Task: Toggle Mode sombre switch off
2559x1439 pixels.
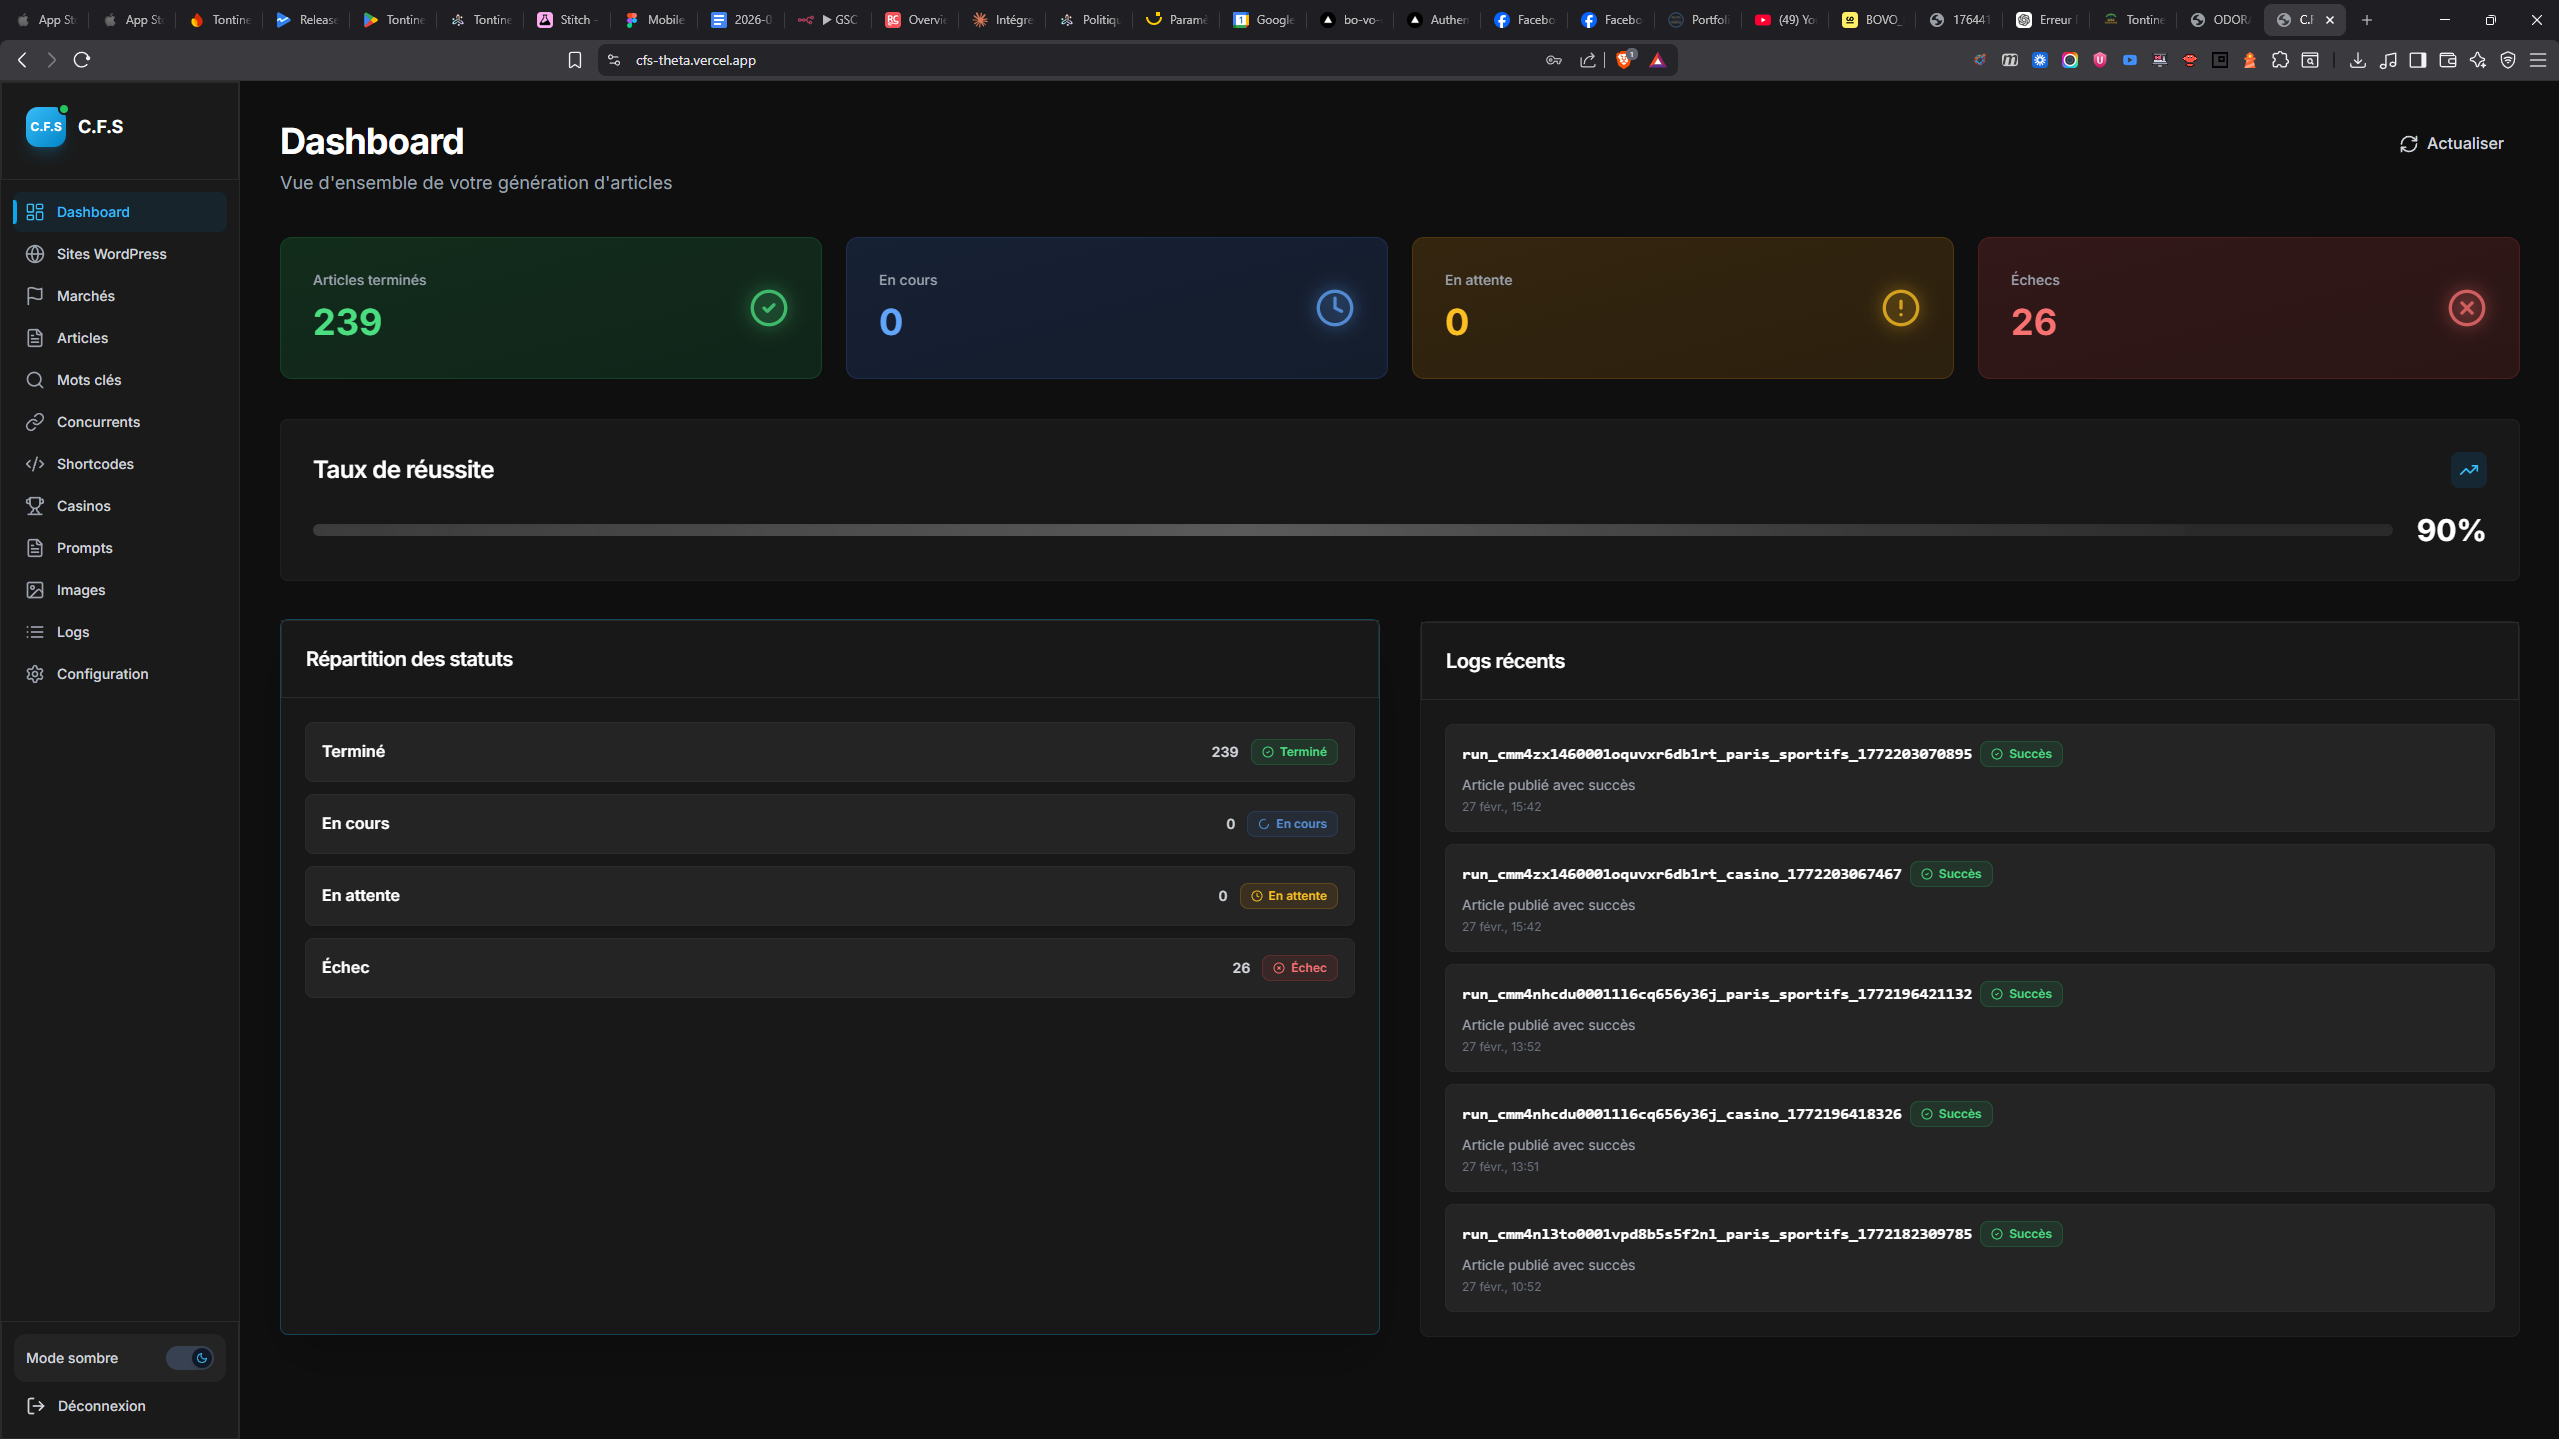Action: click(189, 1358)
